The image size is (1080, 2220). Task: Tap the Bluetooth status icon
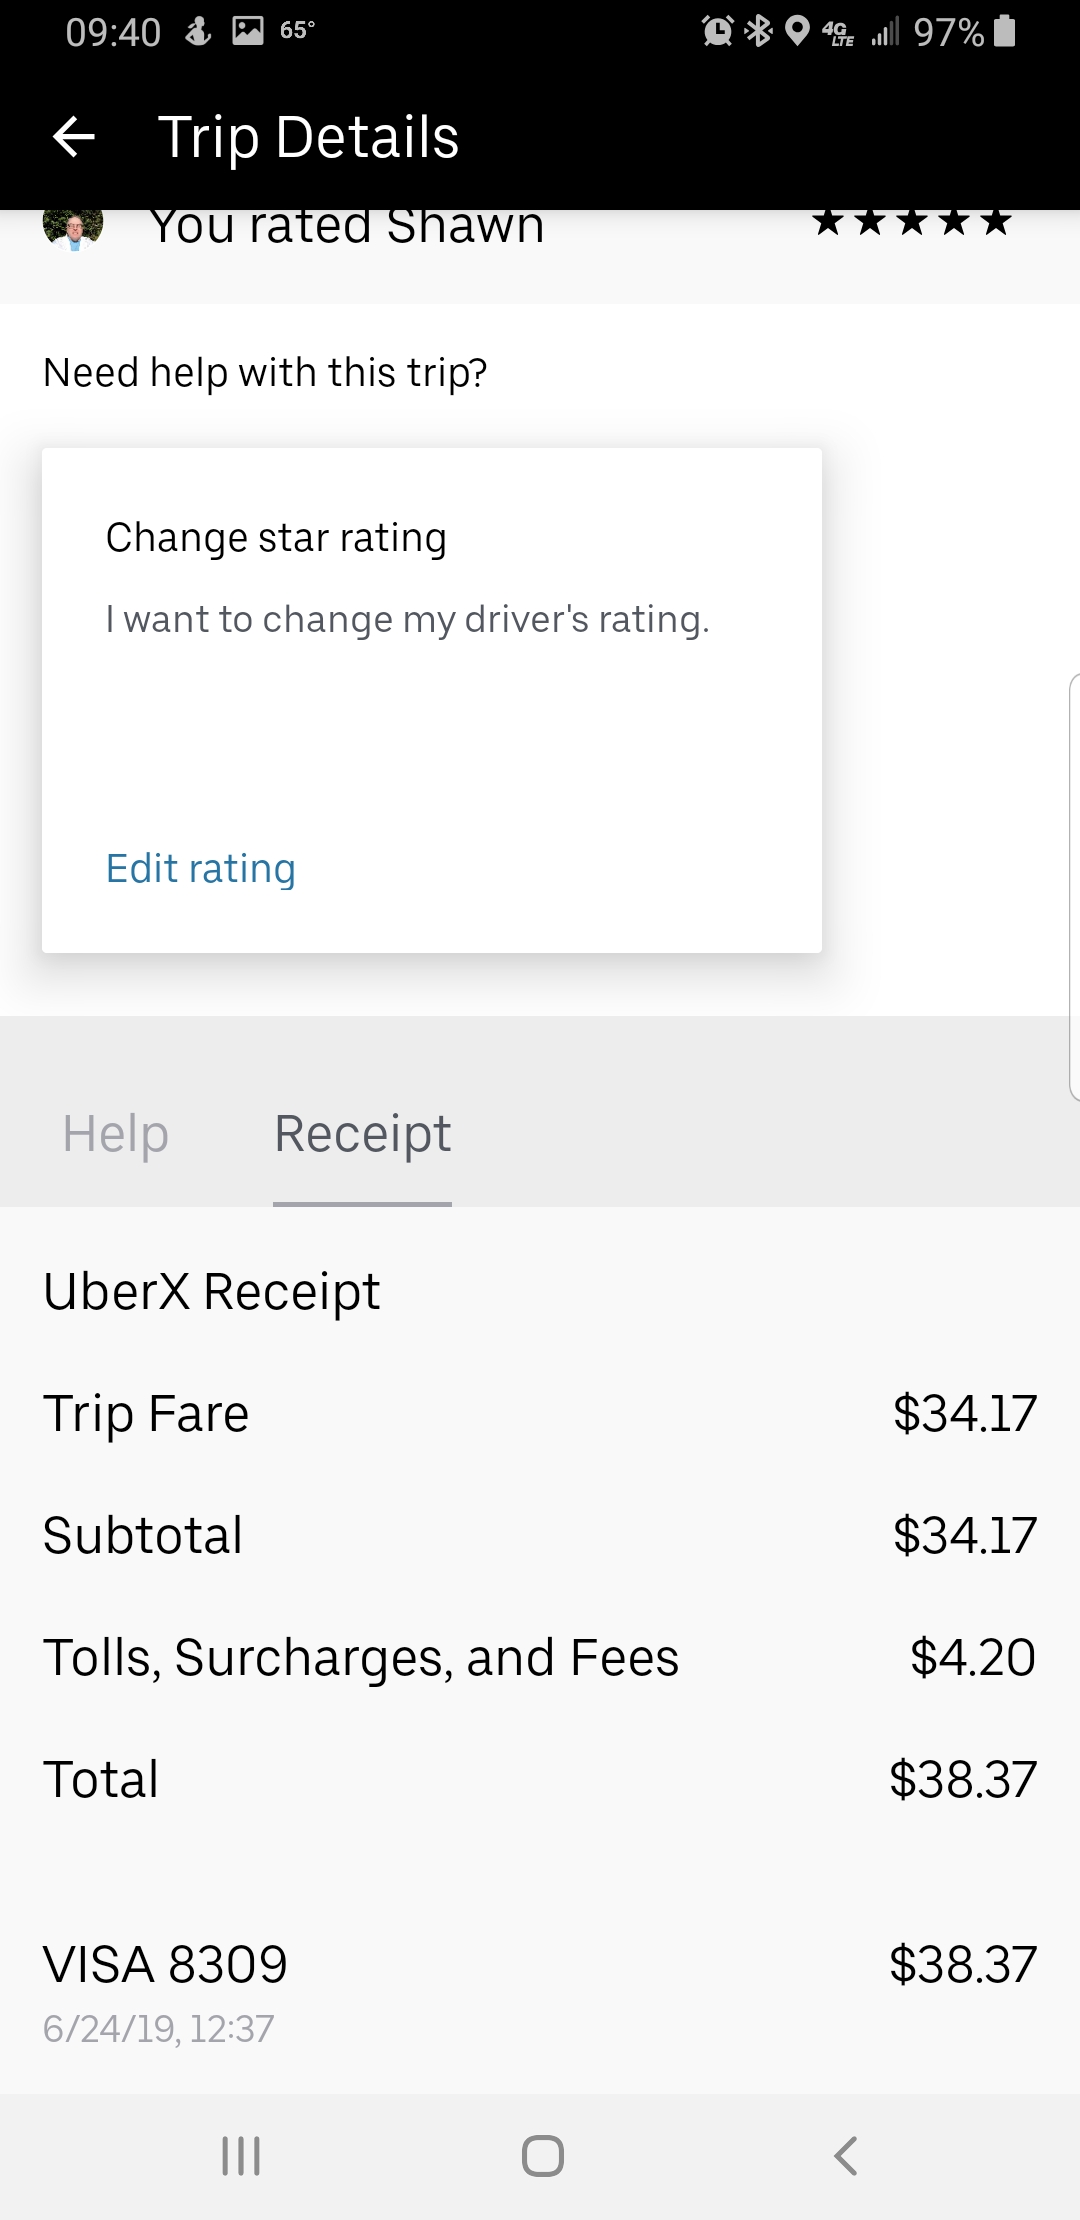click(760, 32)
